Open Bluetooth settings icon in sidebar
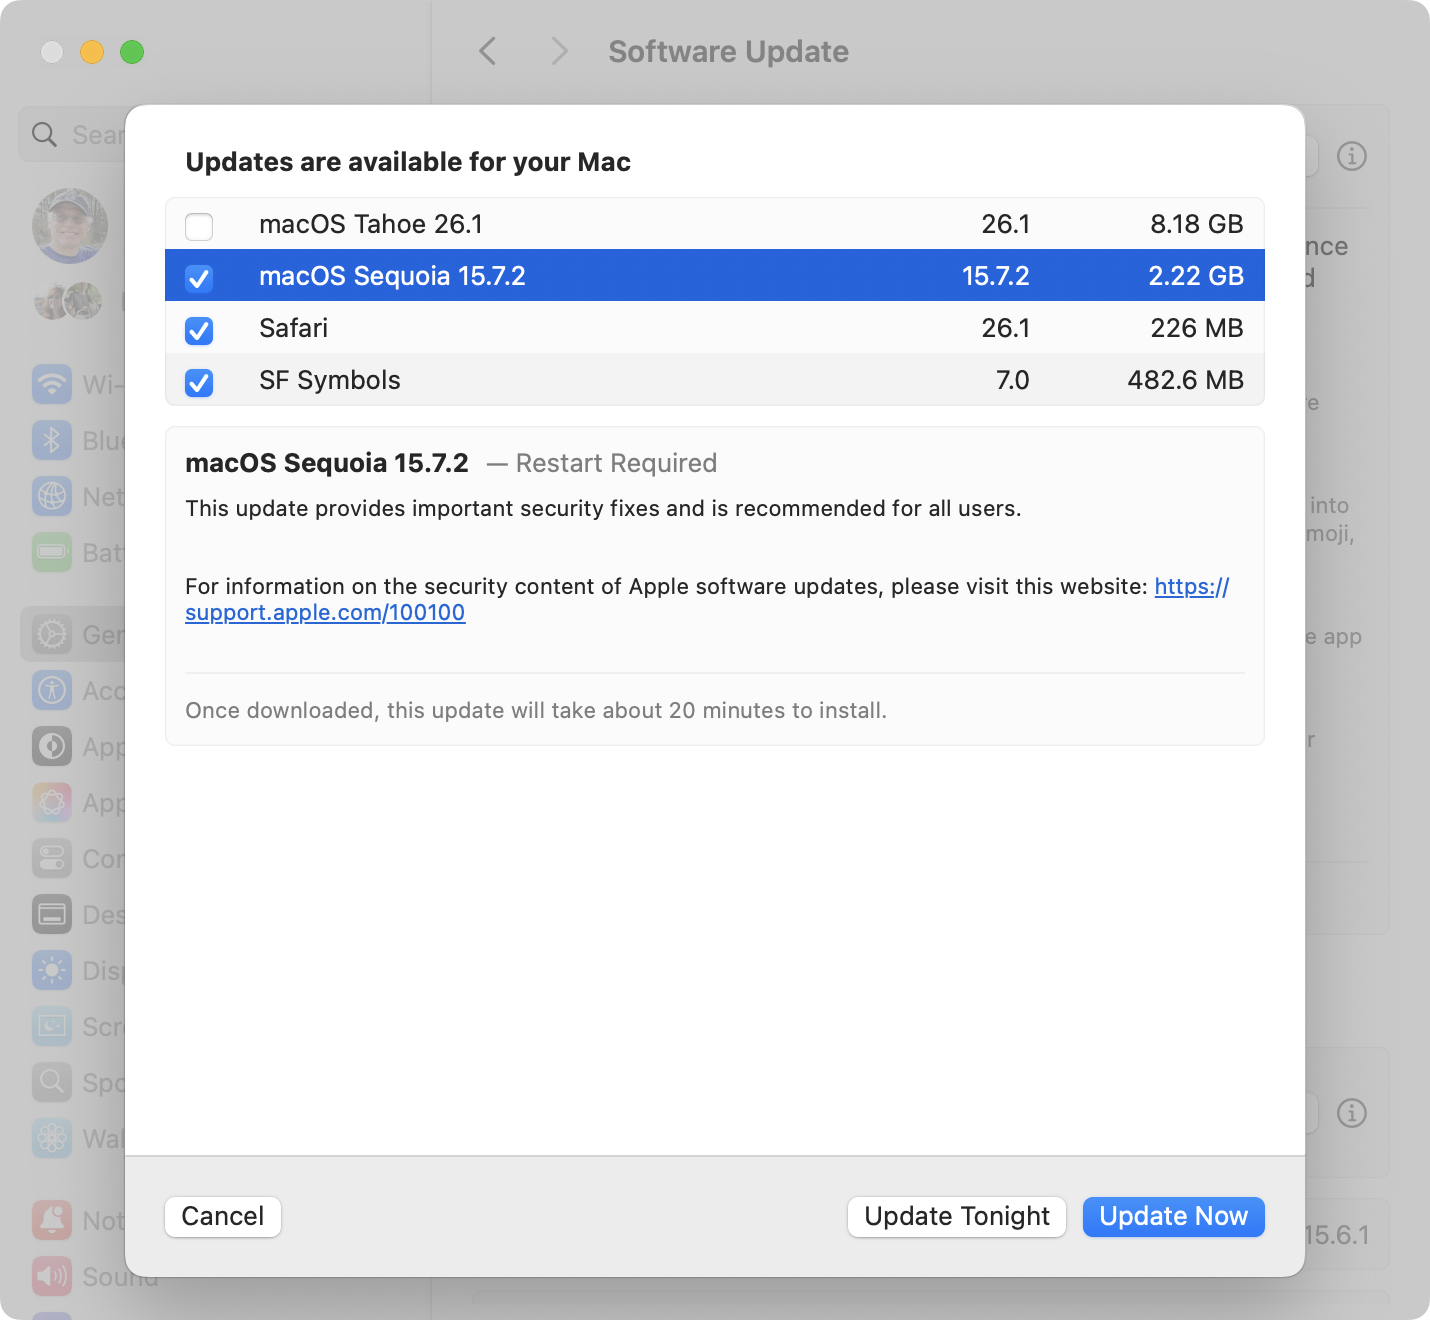 point(52,440)
